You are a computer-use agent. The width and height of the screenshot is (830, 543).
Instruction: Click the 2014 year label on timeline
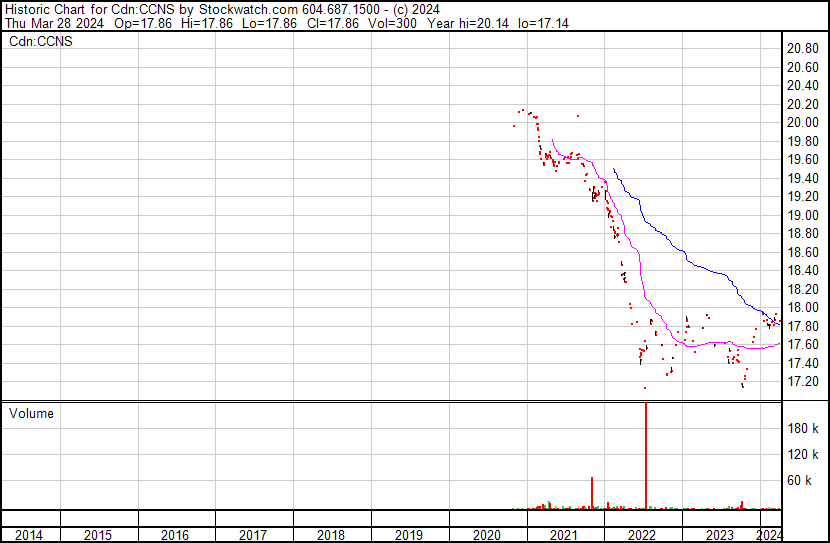click(x=30, y=535)
